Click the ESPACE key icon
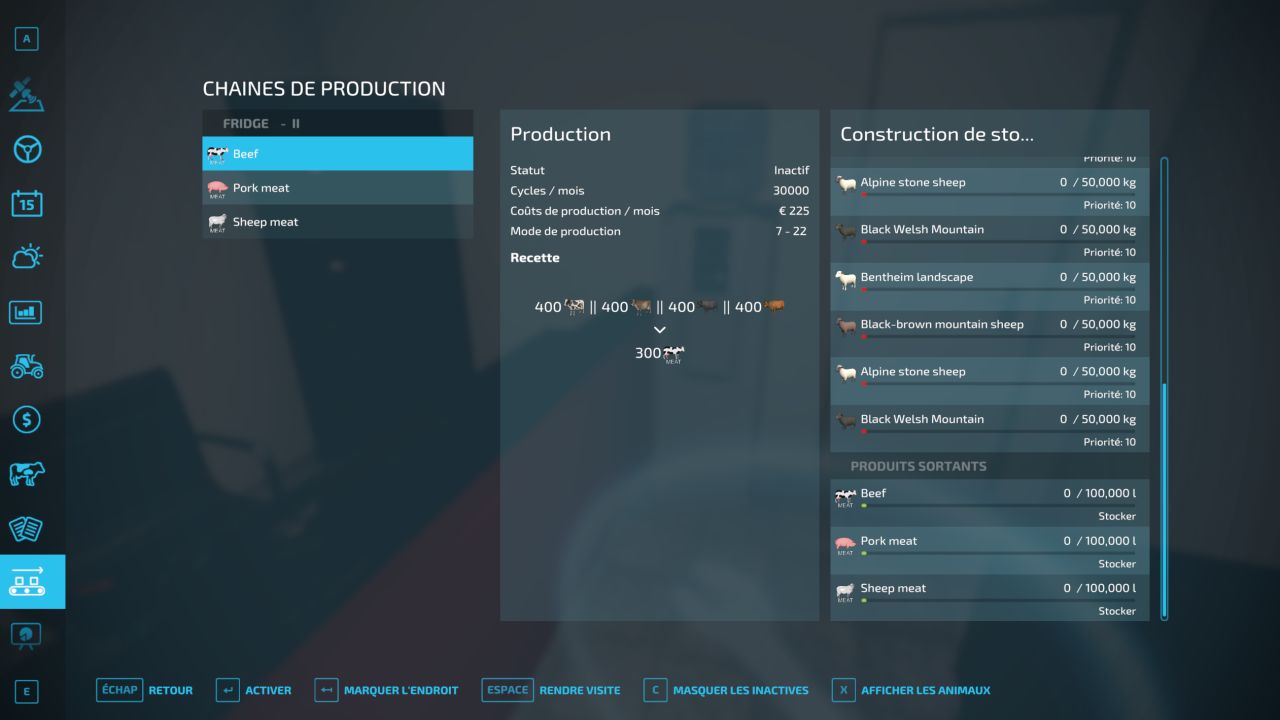Viewport: 1280px width, 720px height. [x=507, y=690]
